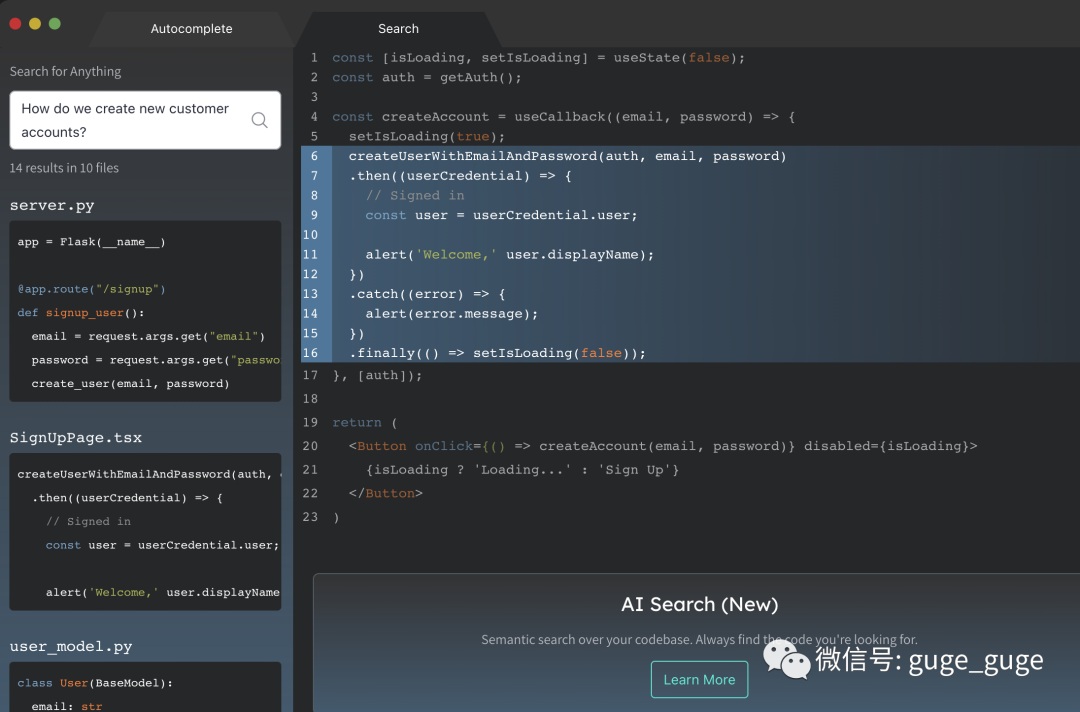Viewport: 1080px width, 712px height.
Task: Open the user_model.py result file
Action: pos(71,647)
